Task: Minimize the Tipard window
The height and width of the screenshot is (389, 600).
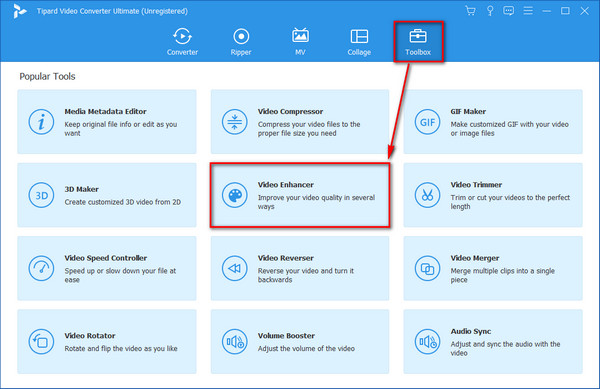Action: [x=546, y=11]
